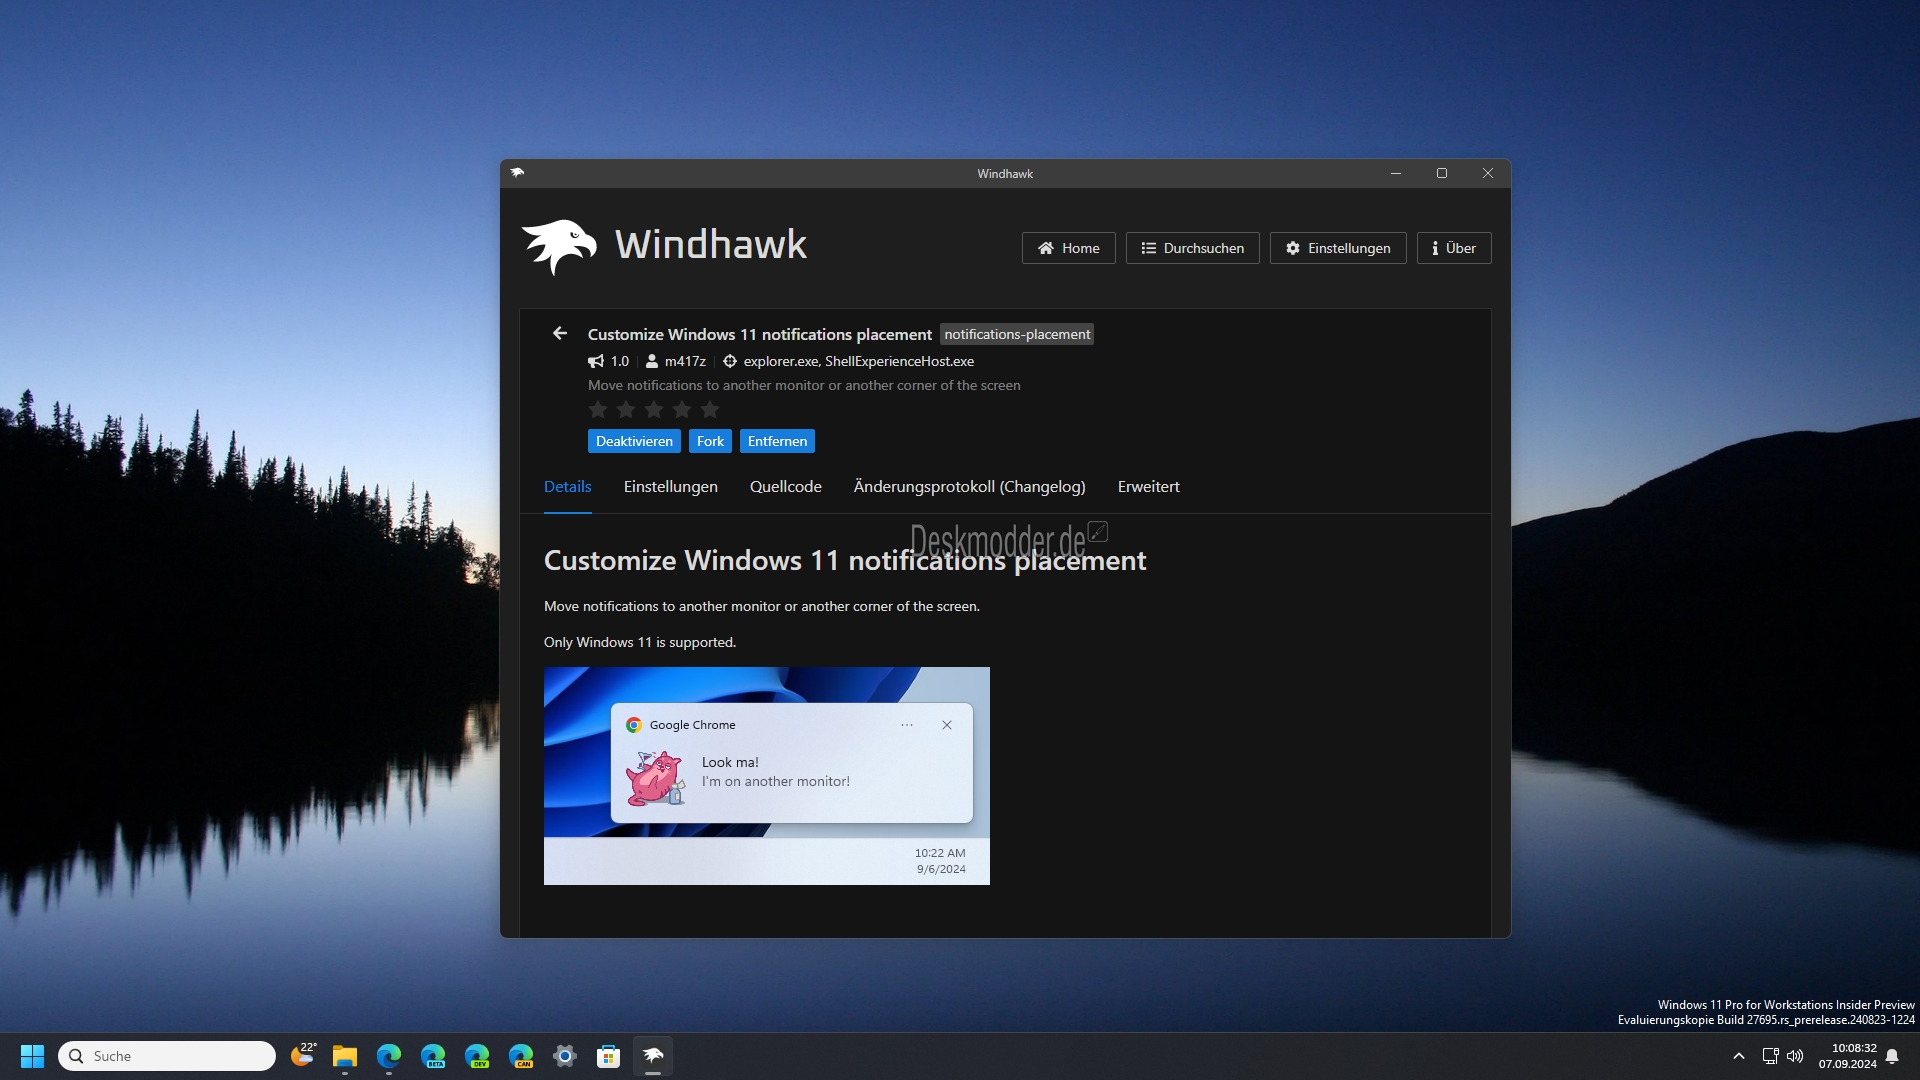Rate the mod five stars
This screenshot has height=1080, width=1920.
(710, 410)
